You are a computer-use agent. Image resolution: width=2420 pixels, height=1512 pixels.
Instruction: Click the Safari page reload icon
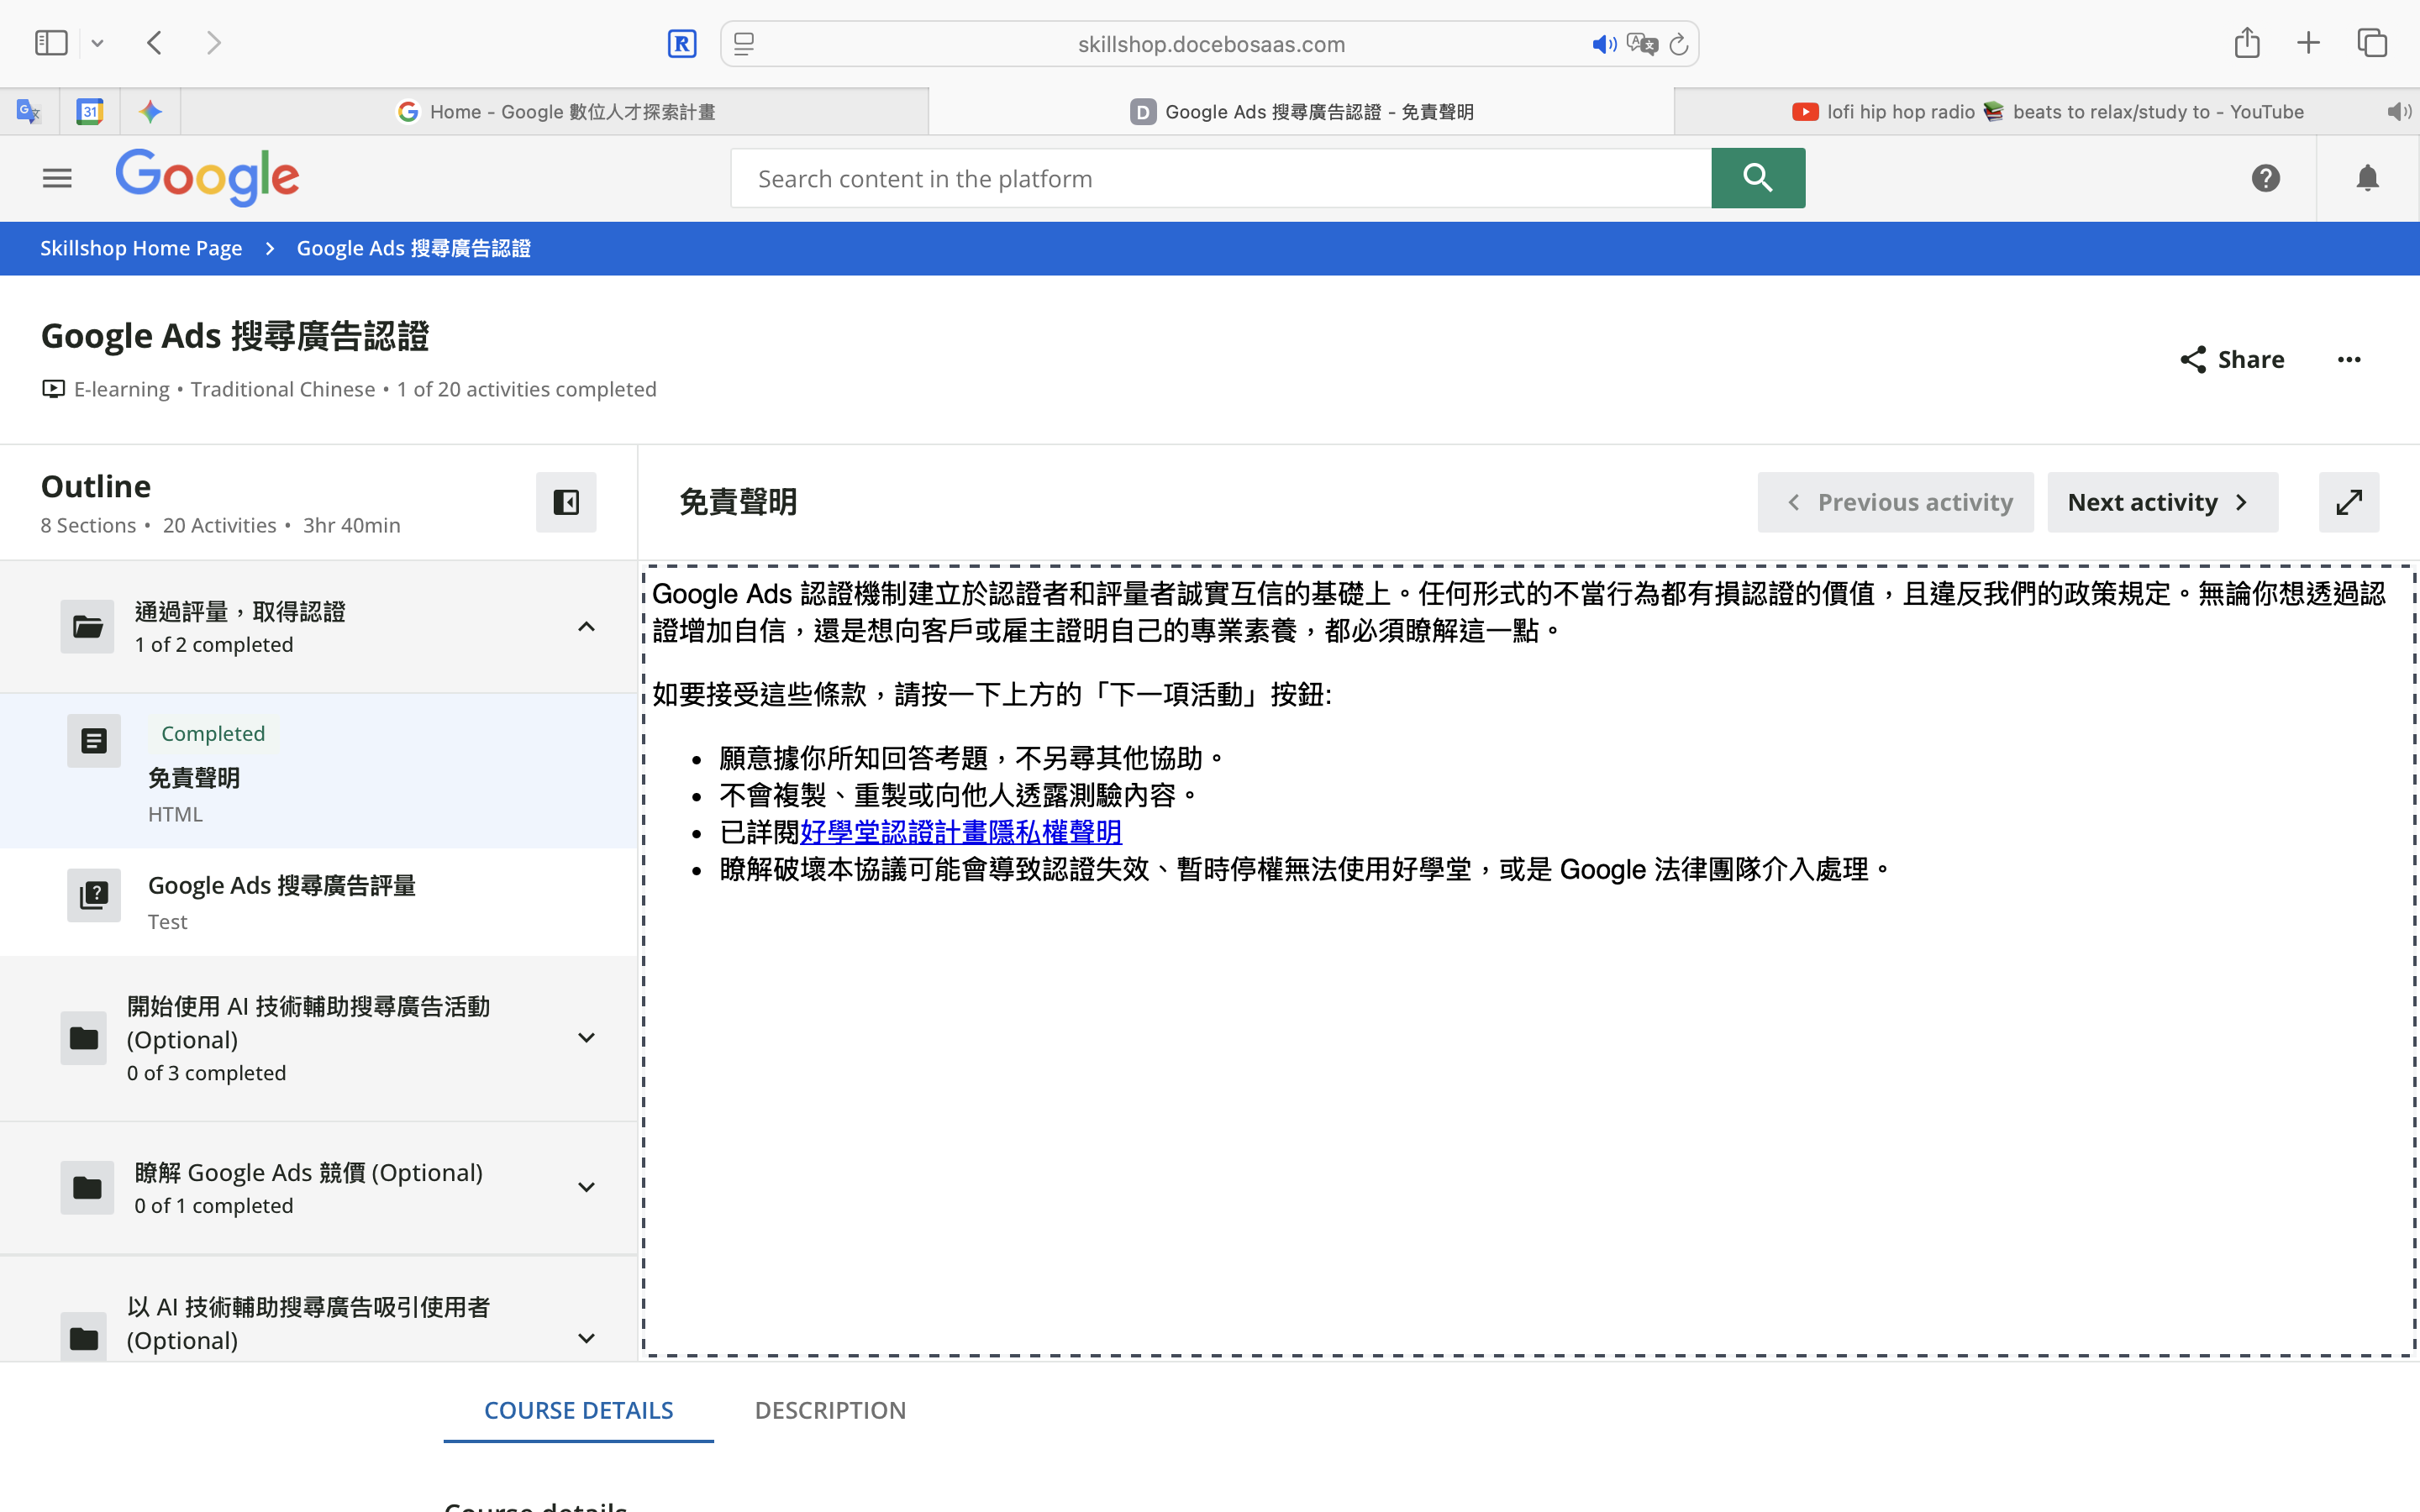(x=1679, y=44)
